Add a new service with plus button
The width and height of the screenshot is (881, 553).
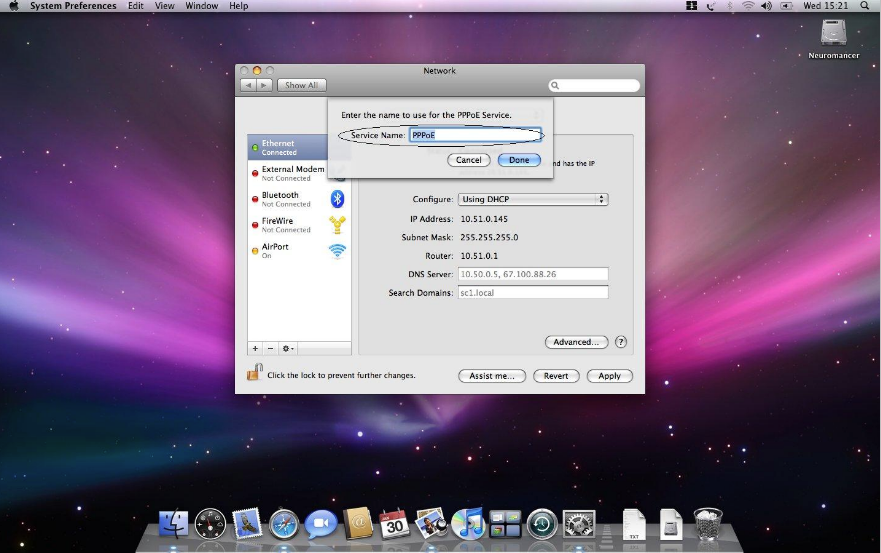255,348
